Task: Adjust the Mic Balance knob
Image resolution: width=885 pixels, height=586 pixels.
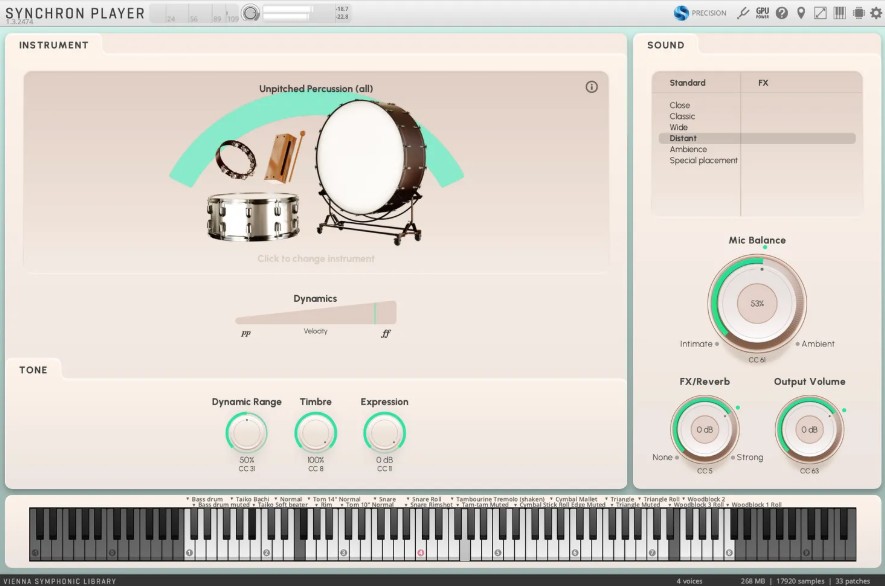Action: [x=757, y=303]
